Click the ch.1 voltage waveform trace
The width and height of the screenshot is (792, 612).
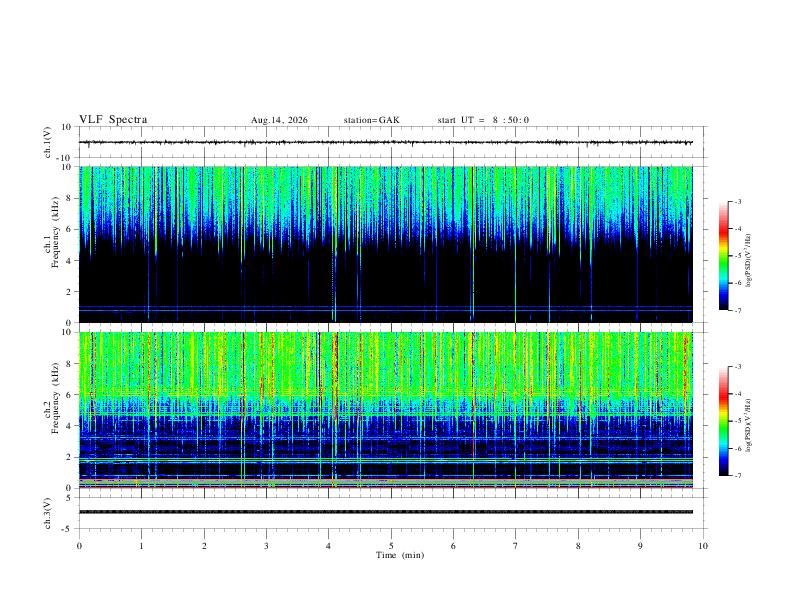386,142
